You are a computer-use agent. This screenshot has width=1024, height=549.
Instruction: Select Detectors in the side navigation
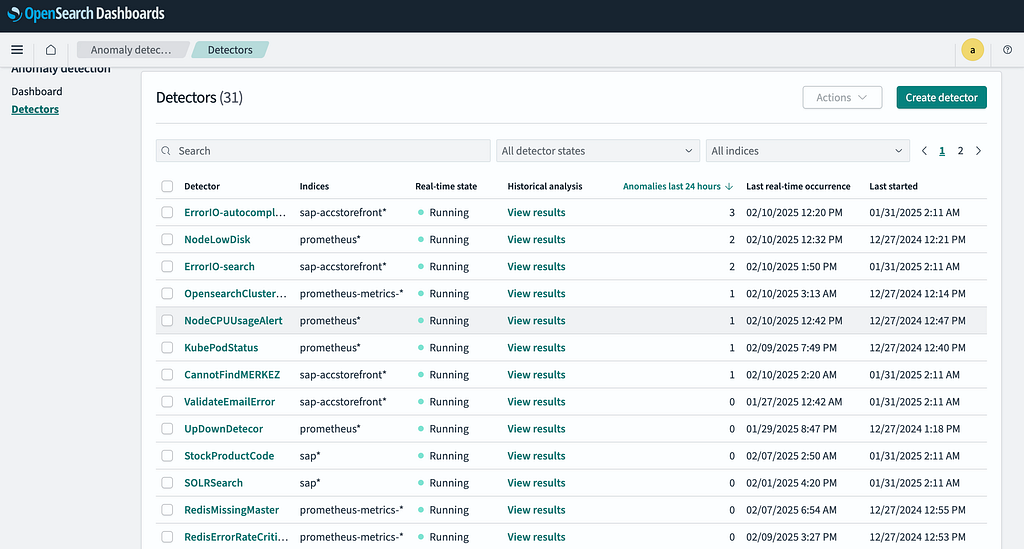pos(35,109)
